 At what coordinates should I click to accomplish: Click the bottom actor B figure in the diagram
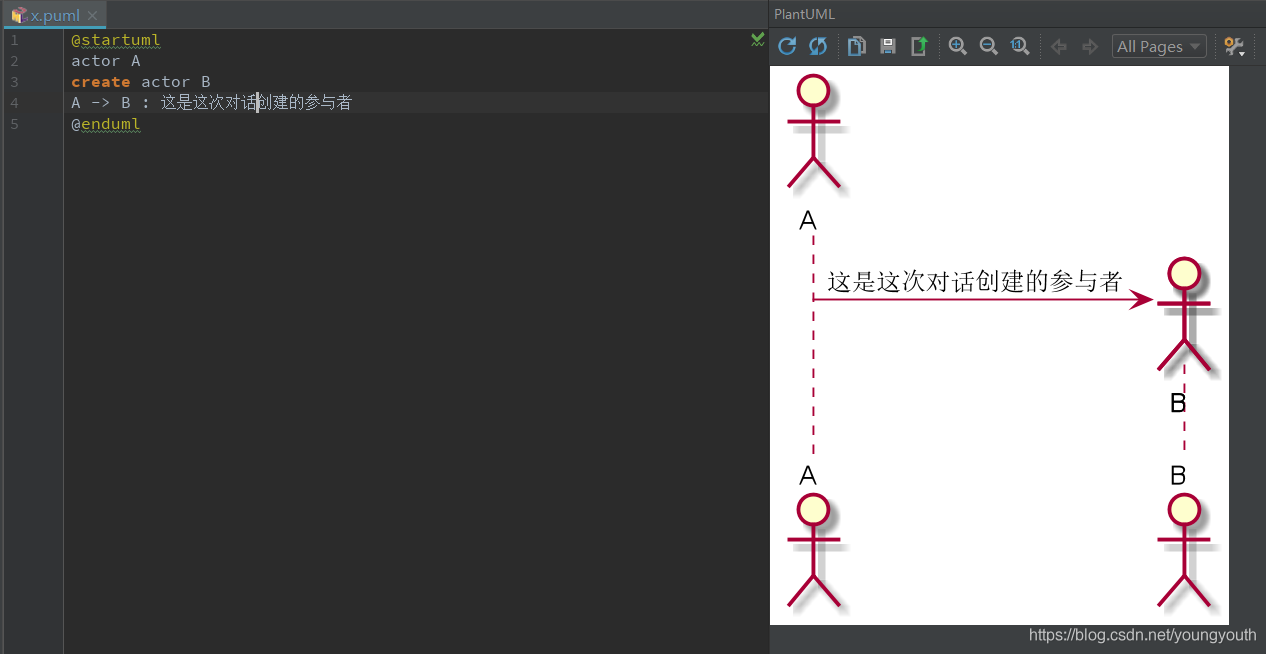point(1184,550)
